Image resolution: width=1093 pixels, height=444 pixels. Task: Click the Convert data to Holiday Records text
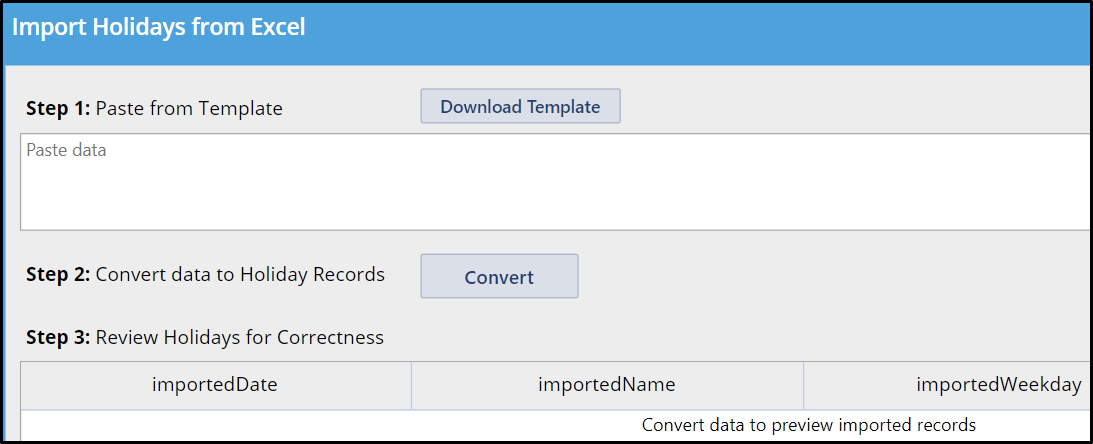pyautogui.click(x=240, y=275)
